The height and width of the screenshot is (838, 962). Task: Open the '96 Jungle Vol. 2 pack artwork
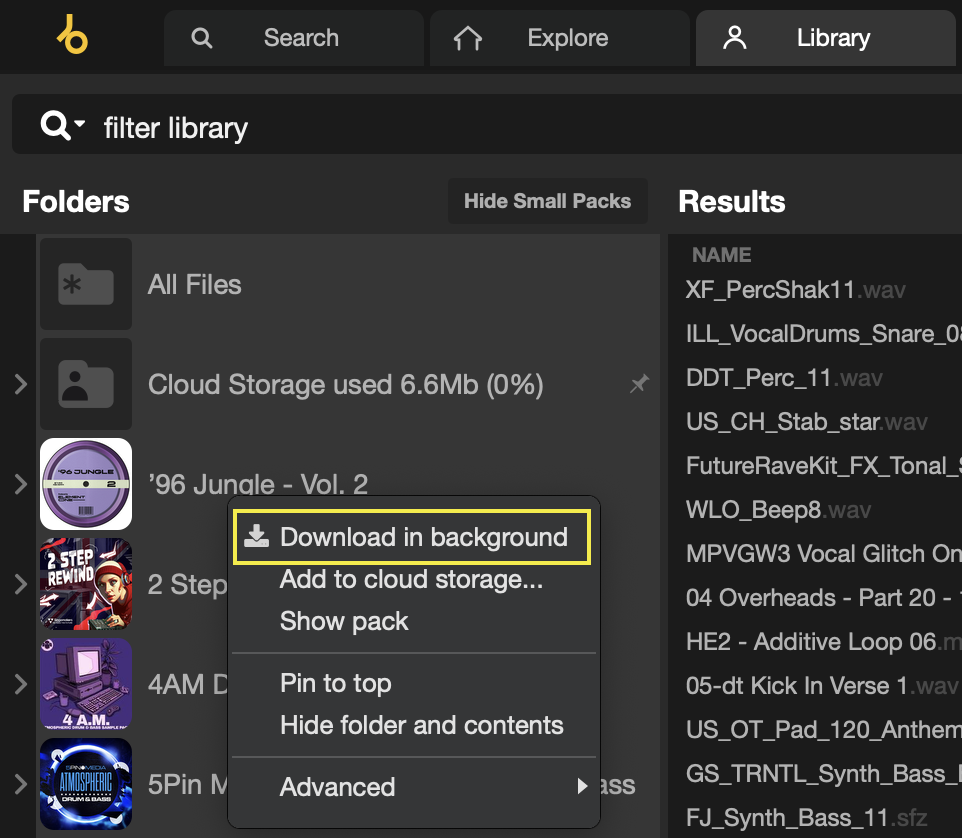coord(86,484)
